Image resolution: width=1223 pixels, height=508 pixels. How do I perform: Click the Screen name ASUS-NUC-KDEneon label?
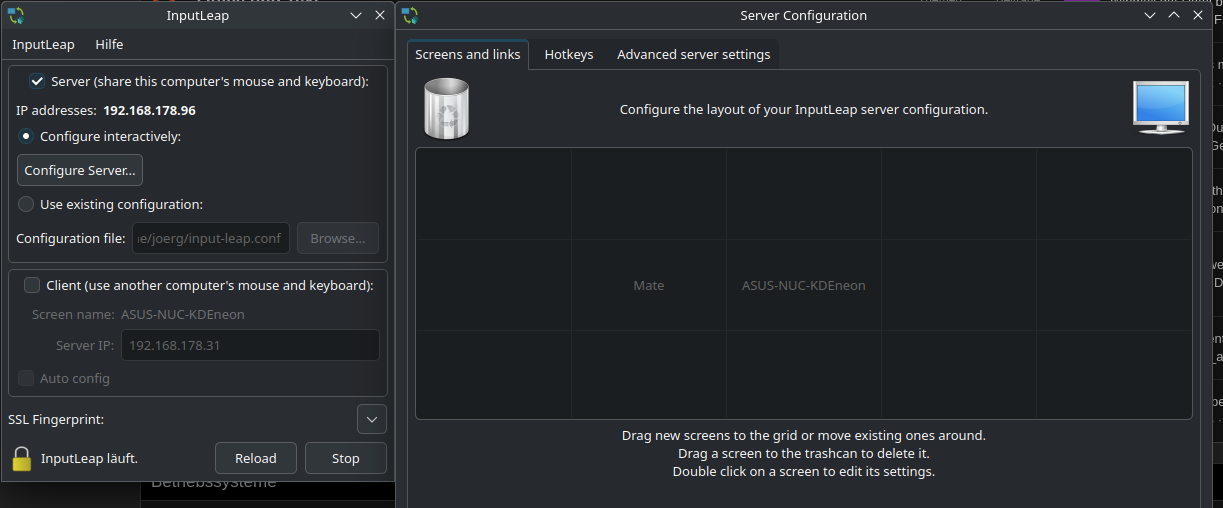(x=183, y=314)
